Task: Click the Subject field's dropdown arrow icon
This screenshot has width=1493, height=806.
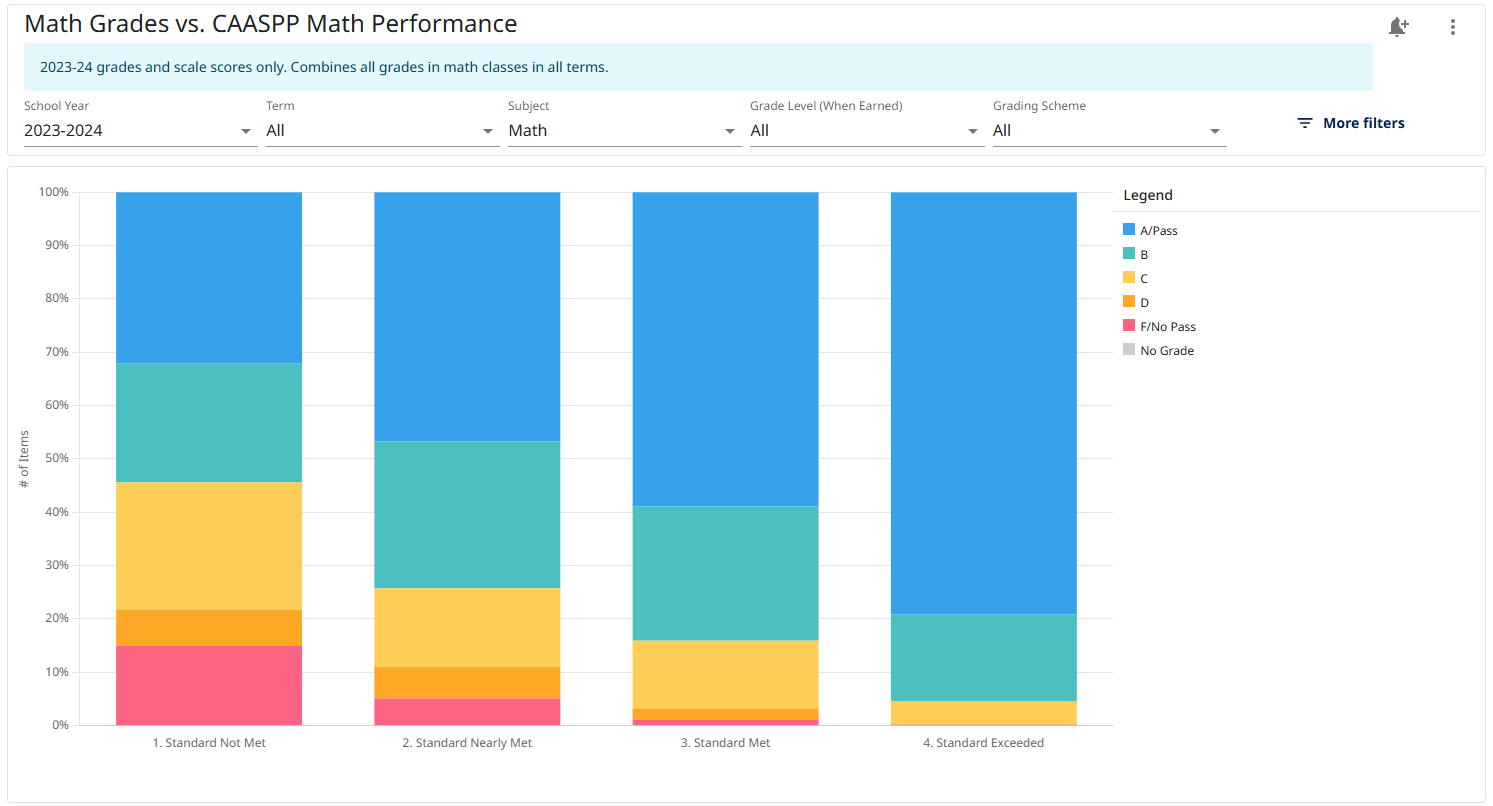Action: pos(730,130)
